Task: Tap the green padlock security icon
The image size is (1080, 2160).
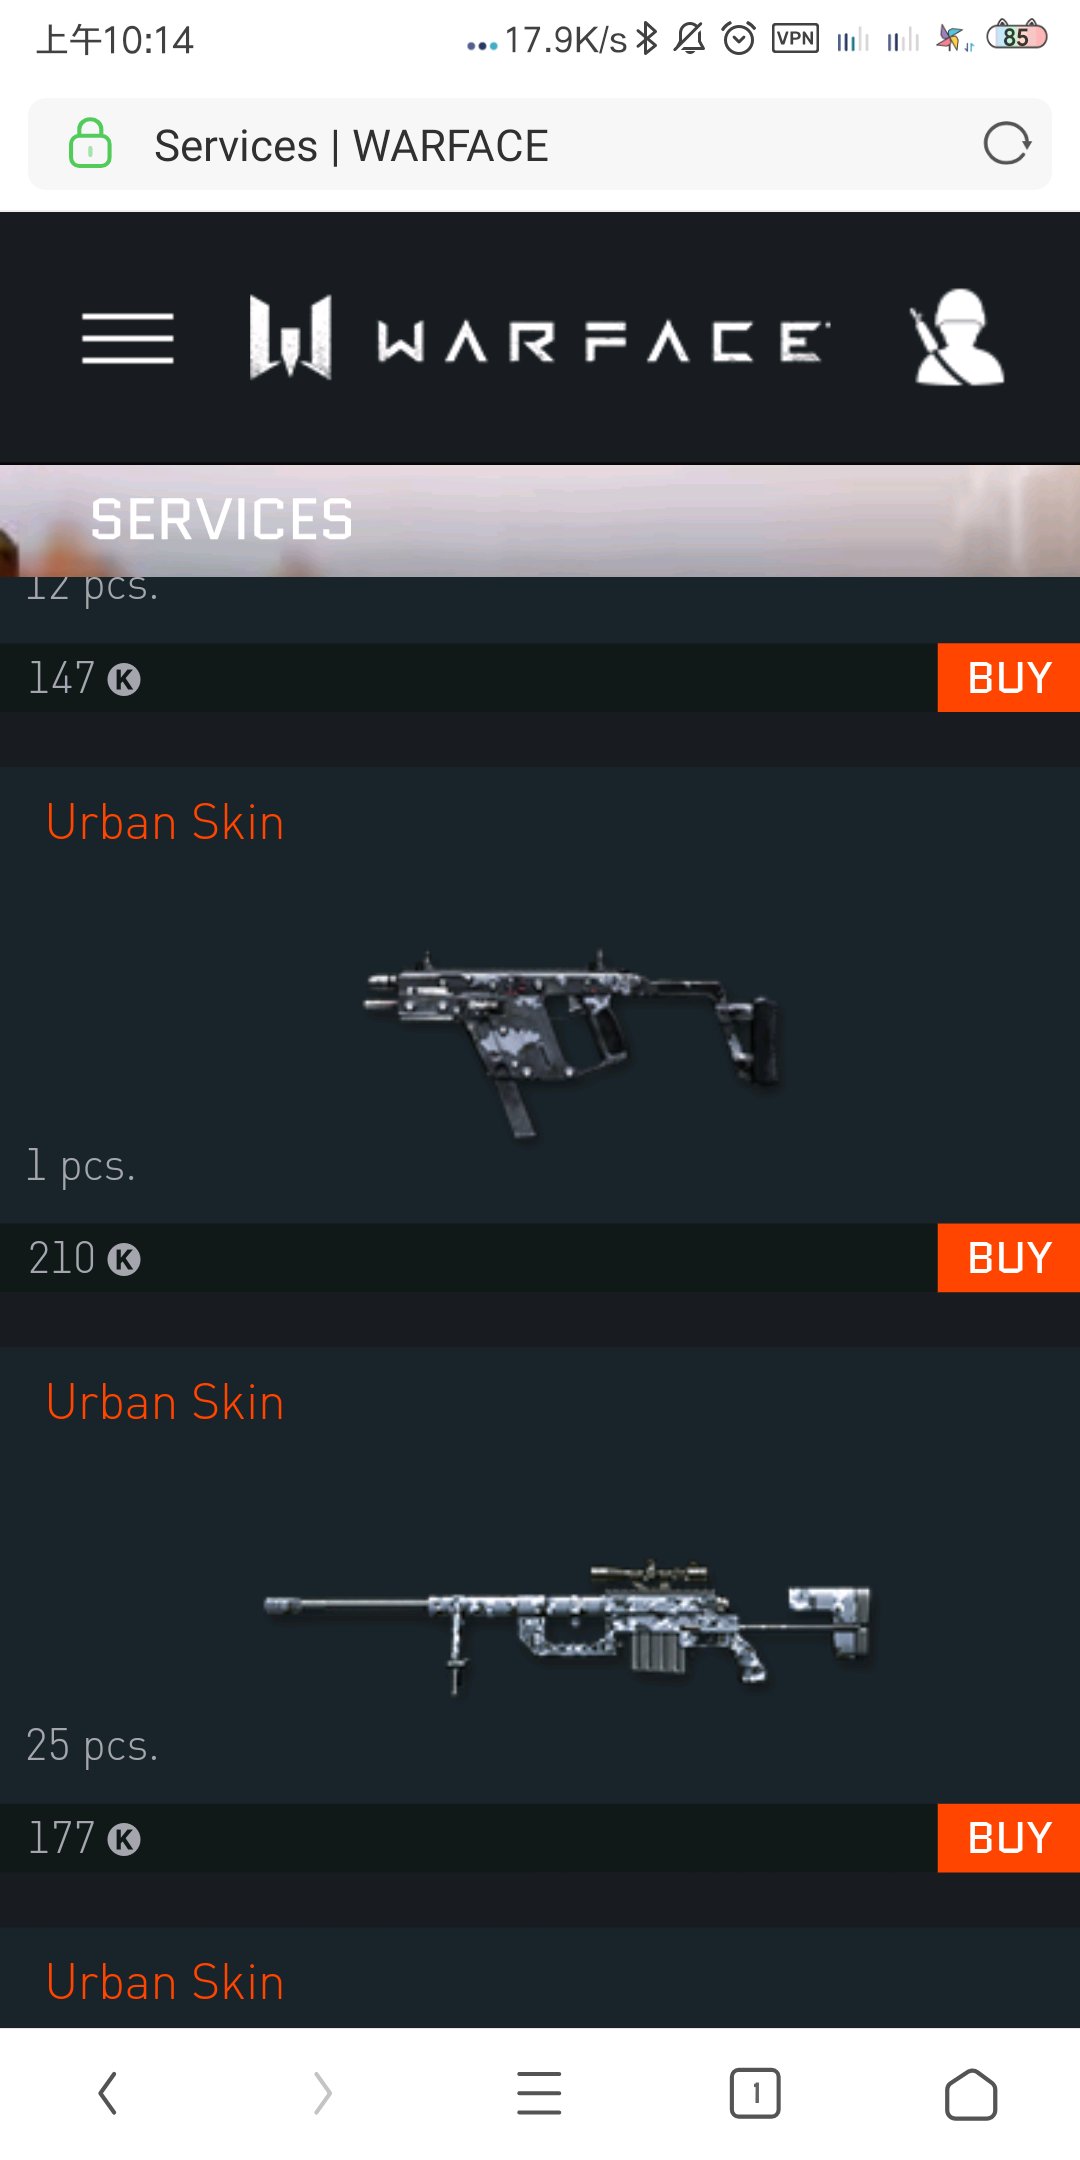Action: 90,143
